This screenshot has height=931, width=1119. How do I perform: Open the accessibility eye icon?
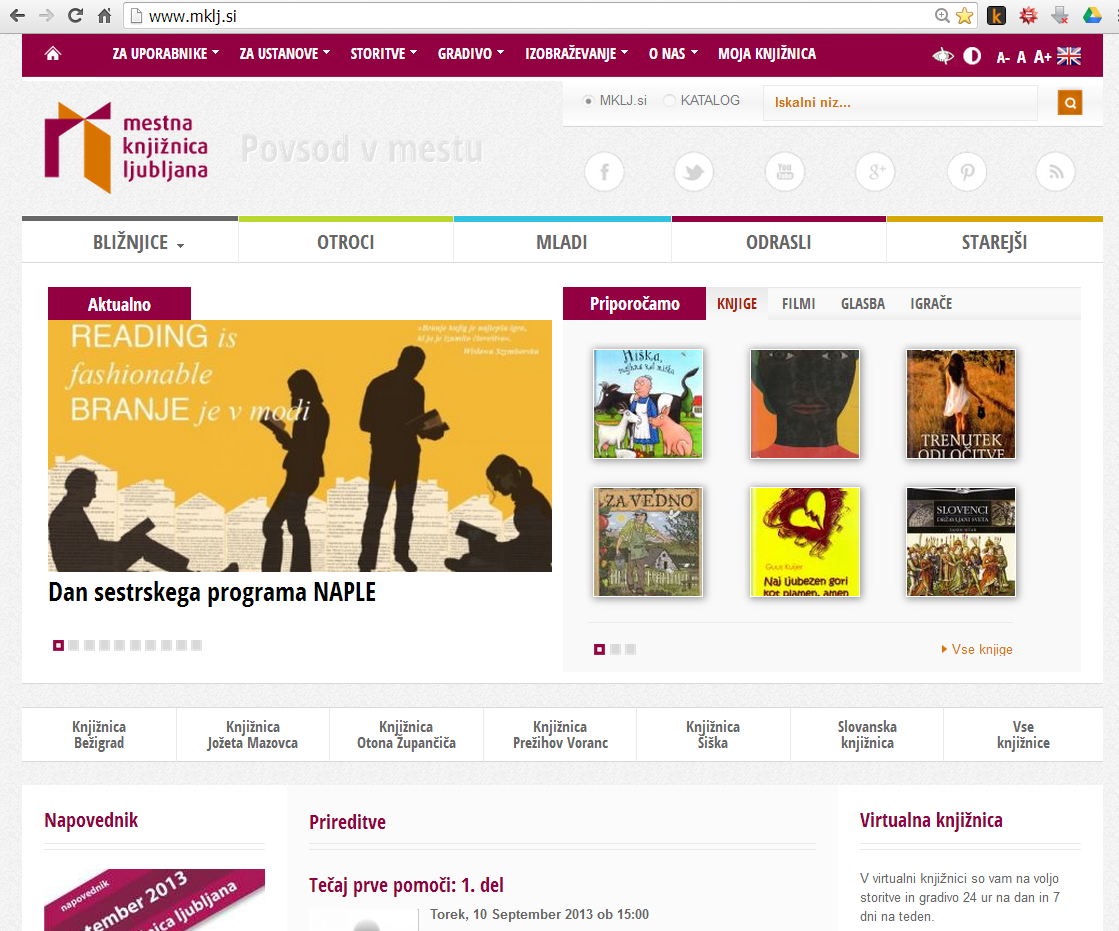[x=943, y=56]
